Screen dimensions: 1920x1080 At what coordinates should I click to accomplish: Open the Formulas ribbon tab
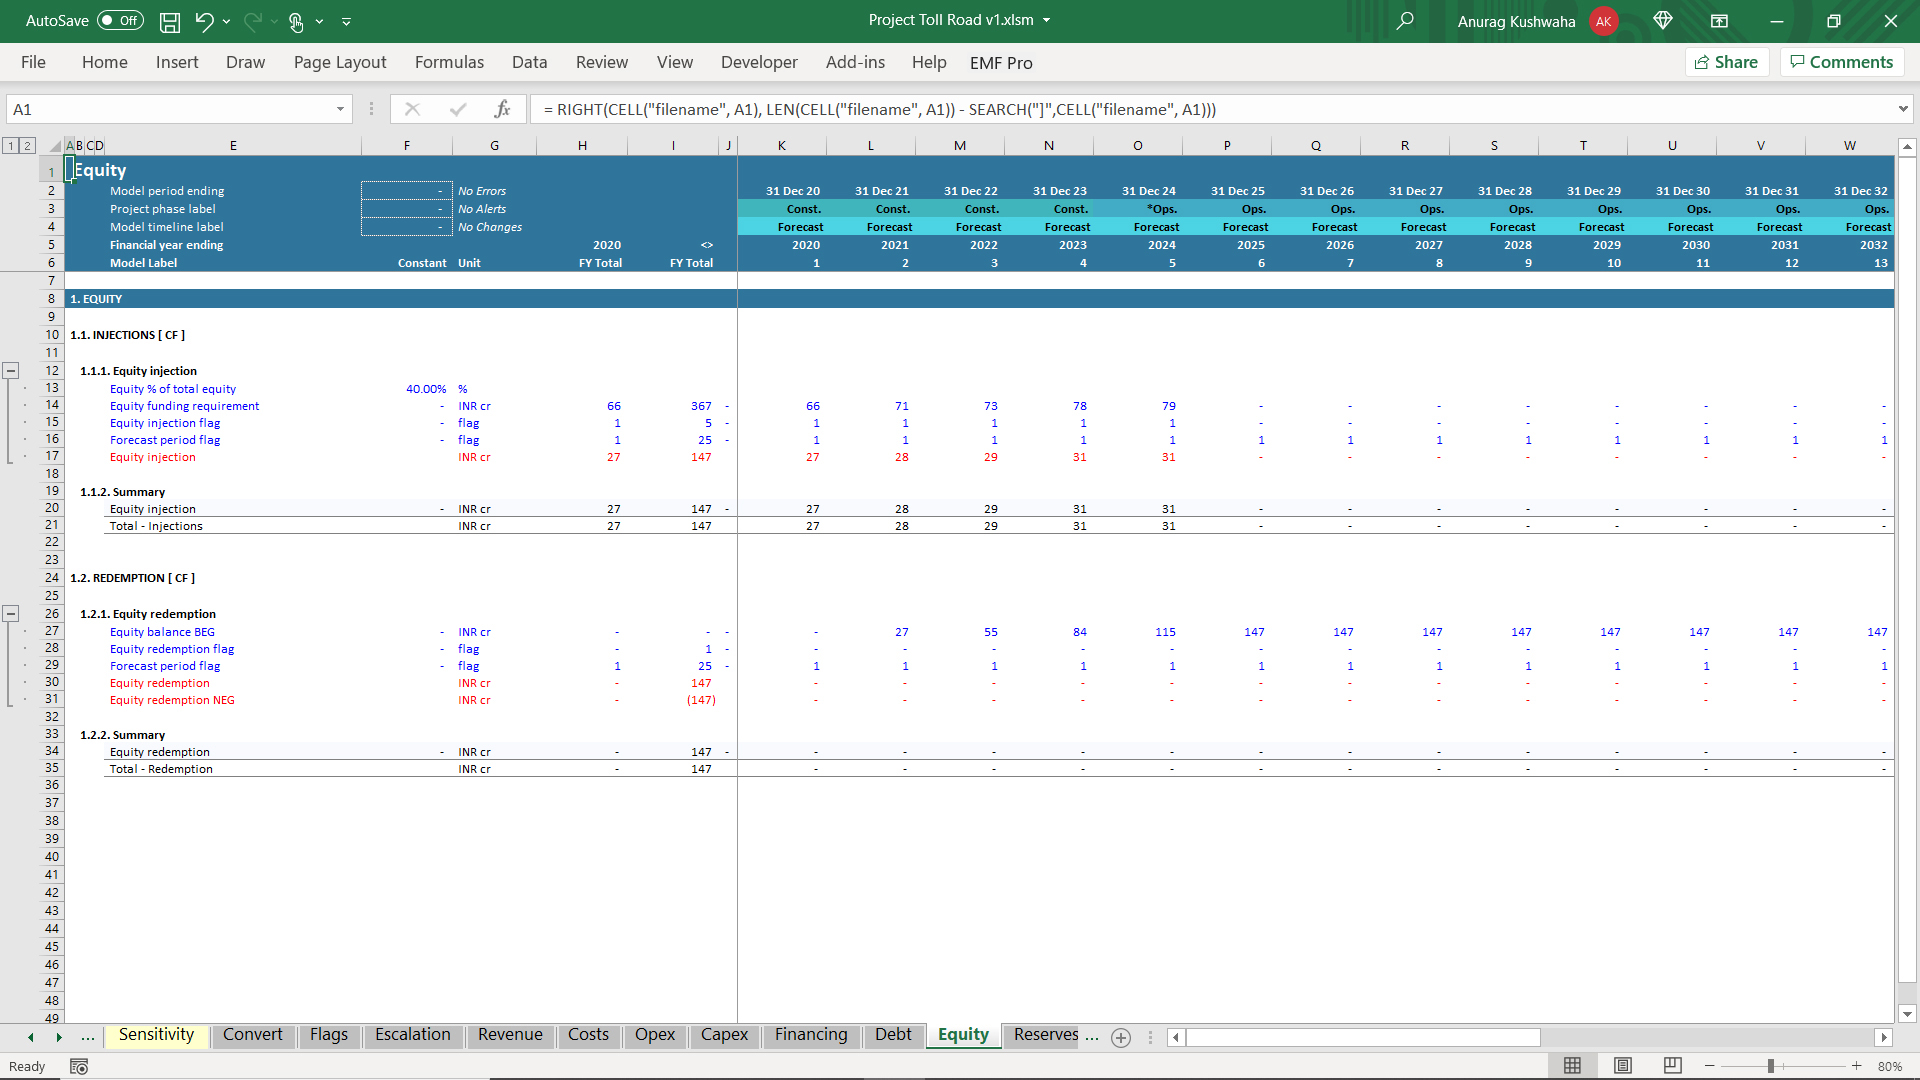[449, 62]
